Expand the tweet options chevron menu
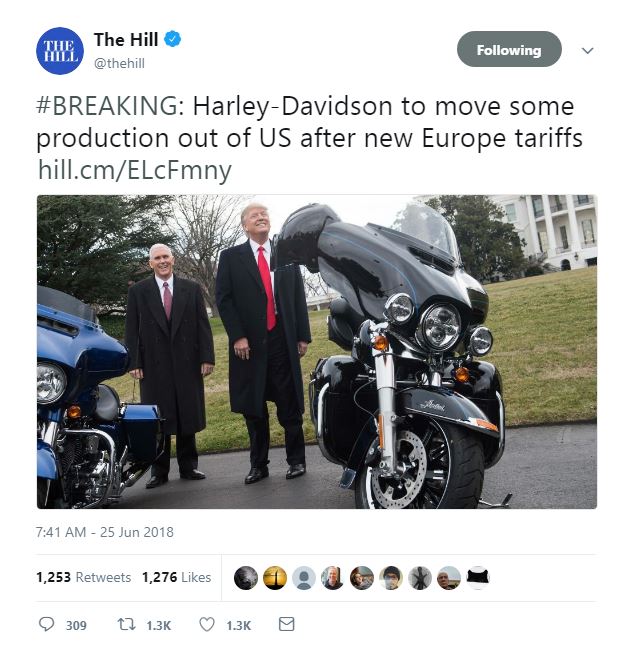Image resolution: width=632 pixels, height=657 pixels. coord(588,51)
